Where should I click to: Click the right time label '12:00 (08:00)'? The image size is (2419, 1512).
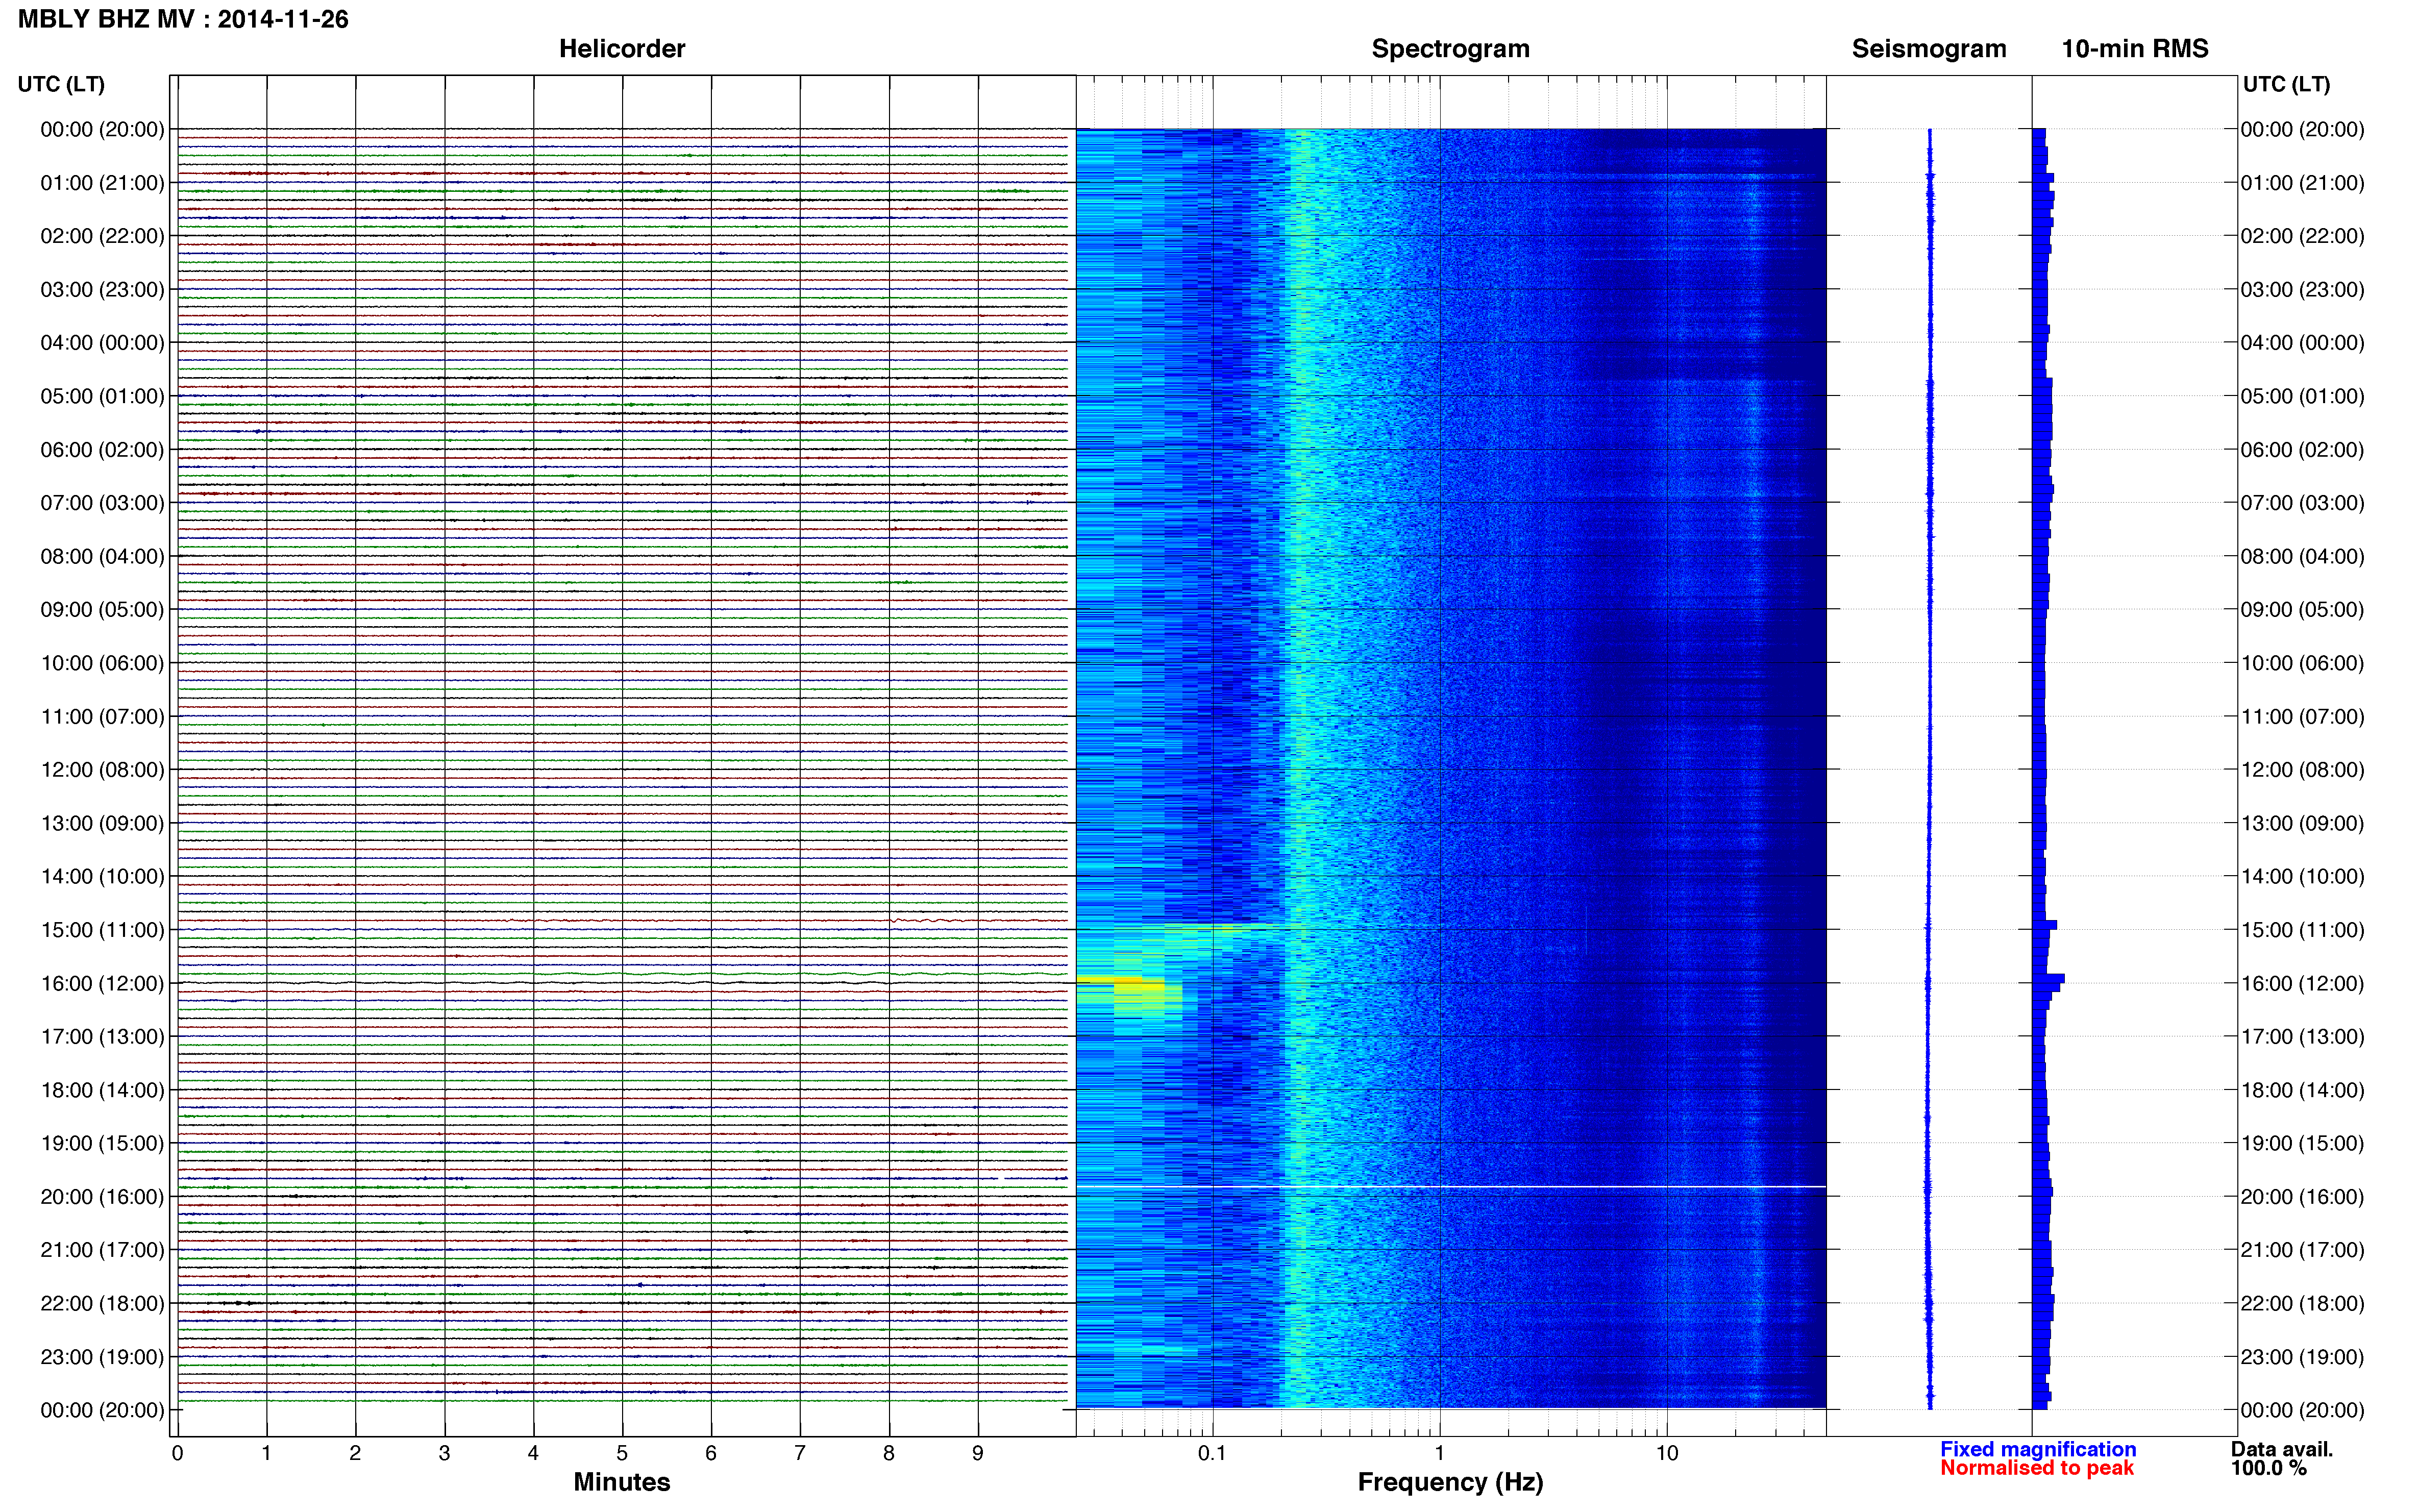2302,770
